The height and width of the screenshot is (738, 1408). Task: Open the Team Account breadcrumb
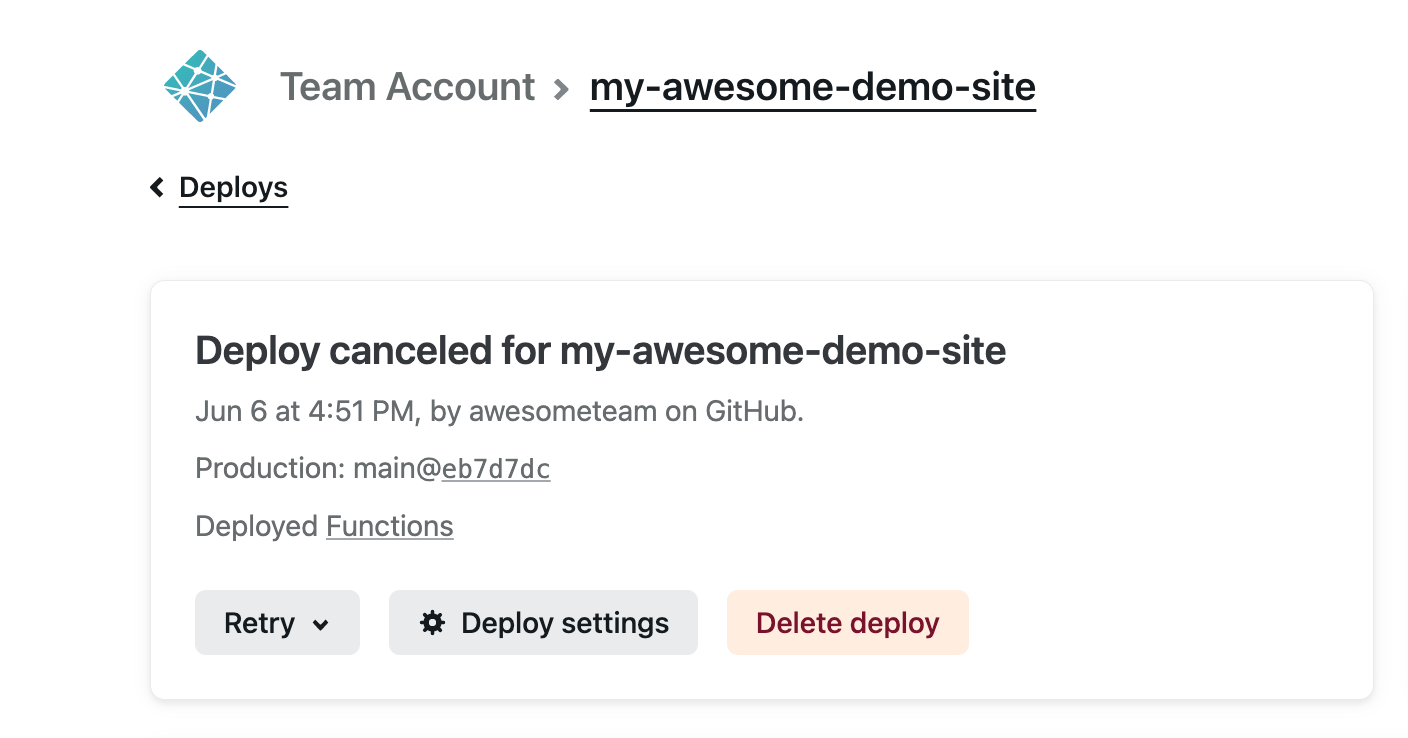pos(407,87)
